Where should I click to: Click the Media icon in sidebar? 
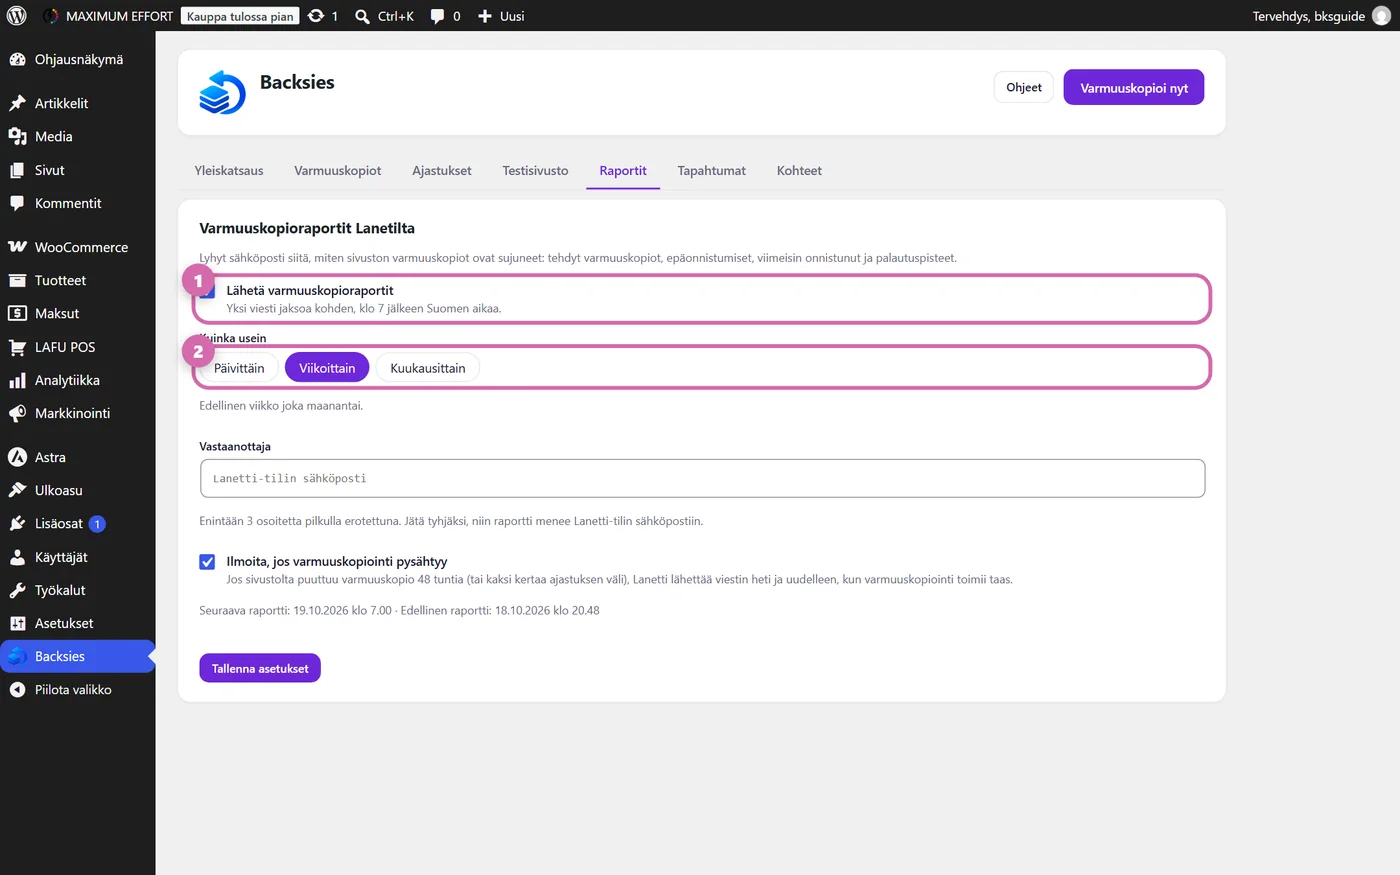click(17, 137)
